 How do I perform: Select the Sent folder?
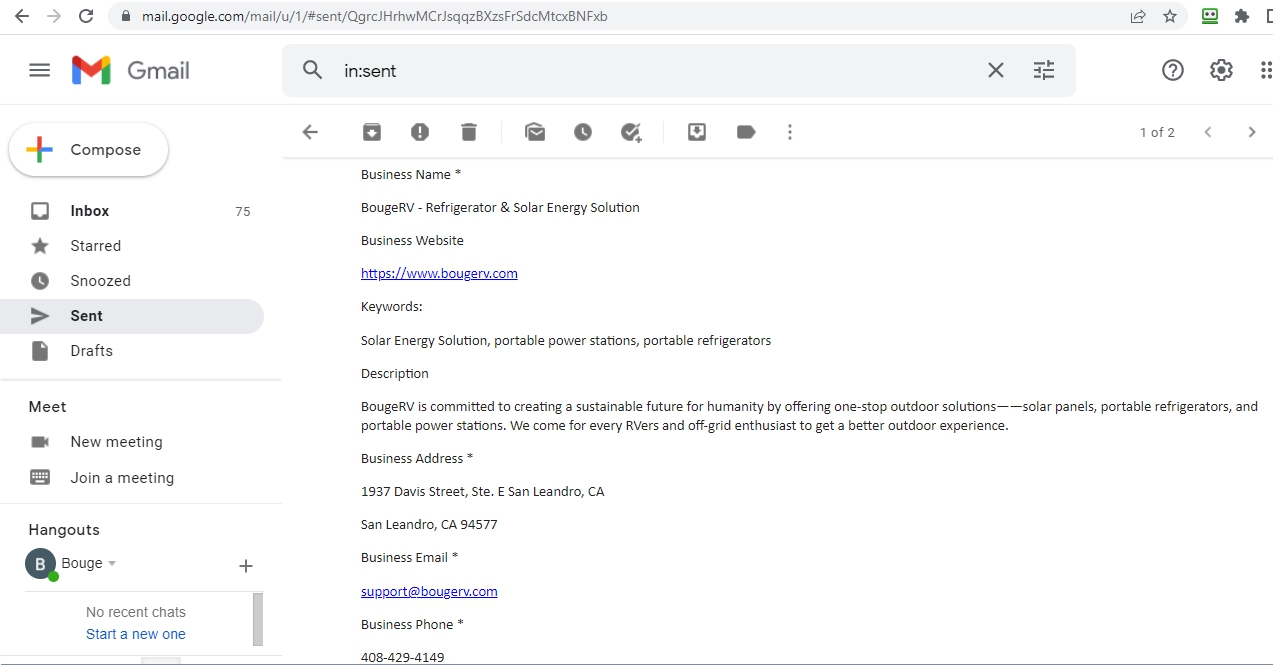point(132,316)
